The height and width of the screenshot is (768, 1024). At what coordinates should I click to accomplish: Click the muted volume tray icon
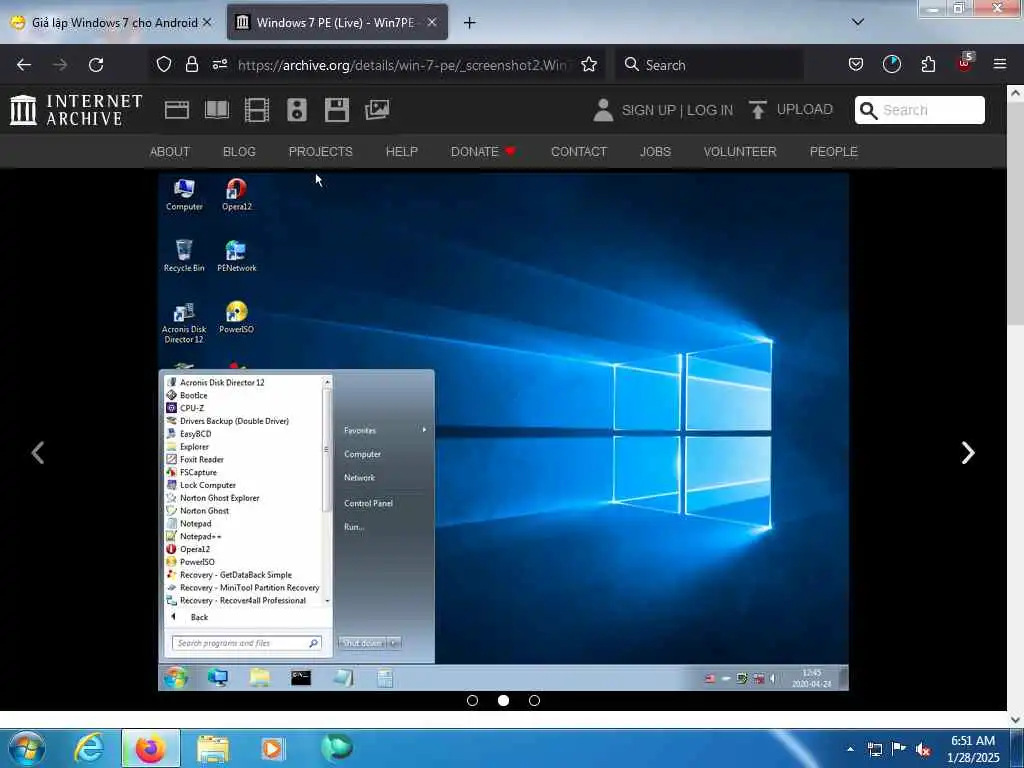pos(923,750)
